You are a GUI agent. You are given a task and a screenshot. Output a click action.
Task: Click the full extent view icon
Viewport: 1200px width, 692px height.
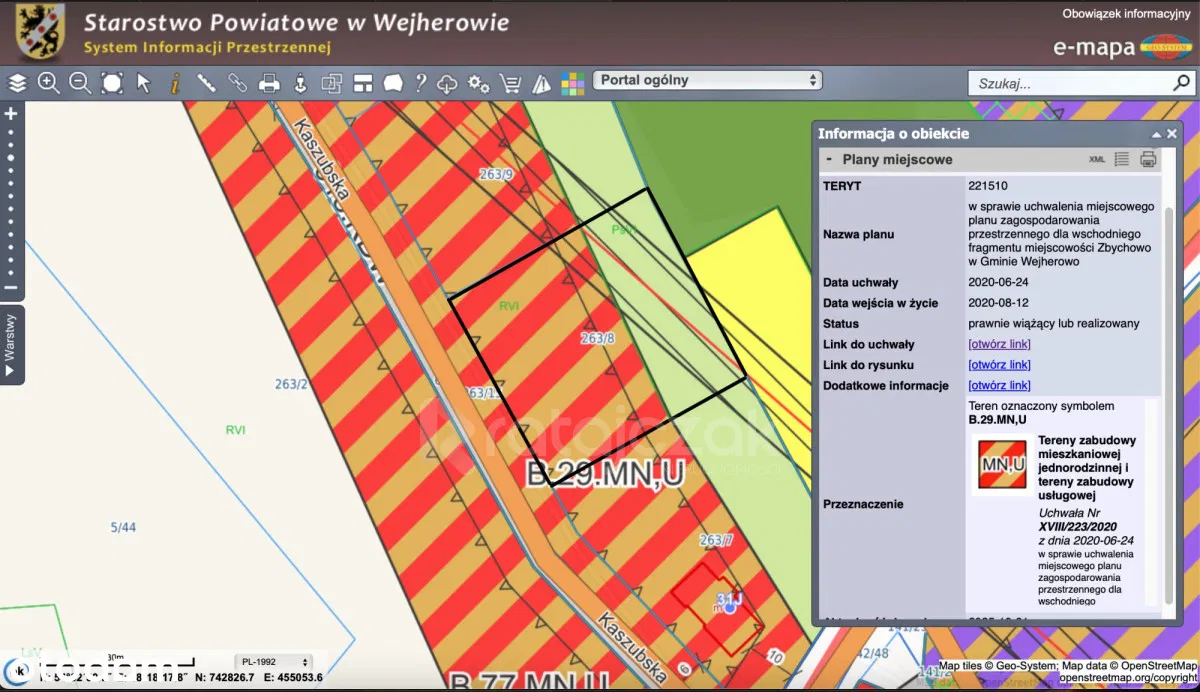(112, 83)
